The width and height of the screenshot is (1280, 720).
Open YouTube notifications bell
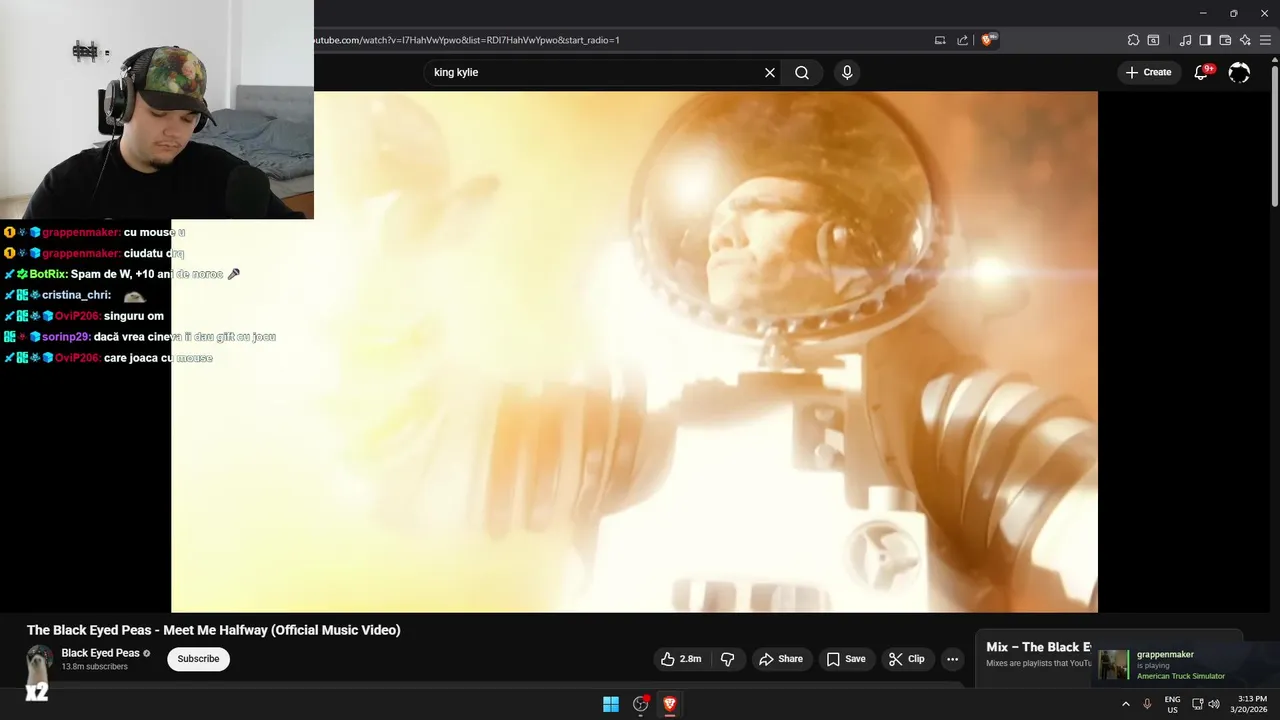coord(1202,72)
